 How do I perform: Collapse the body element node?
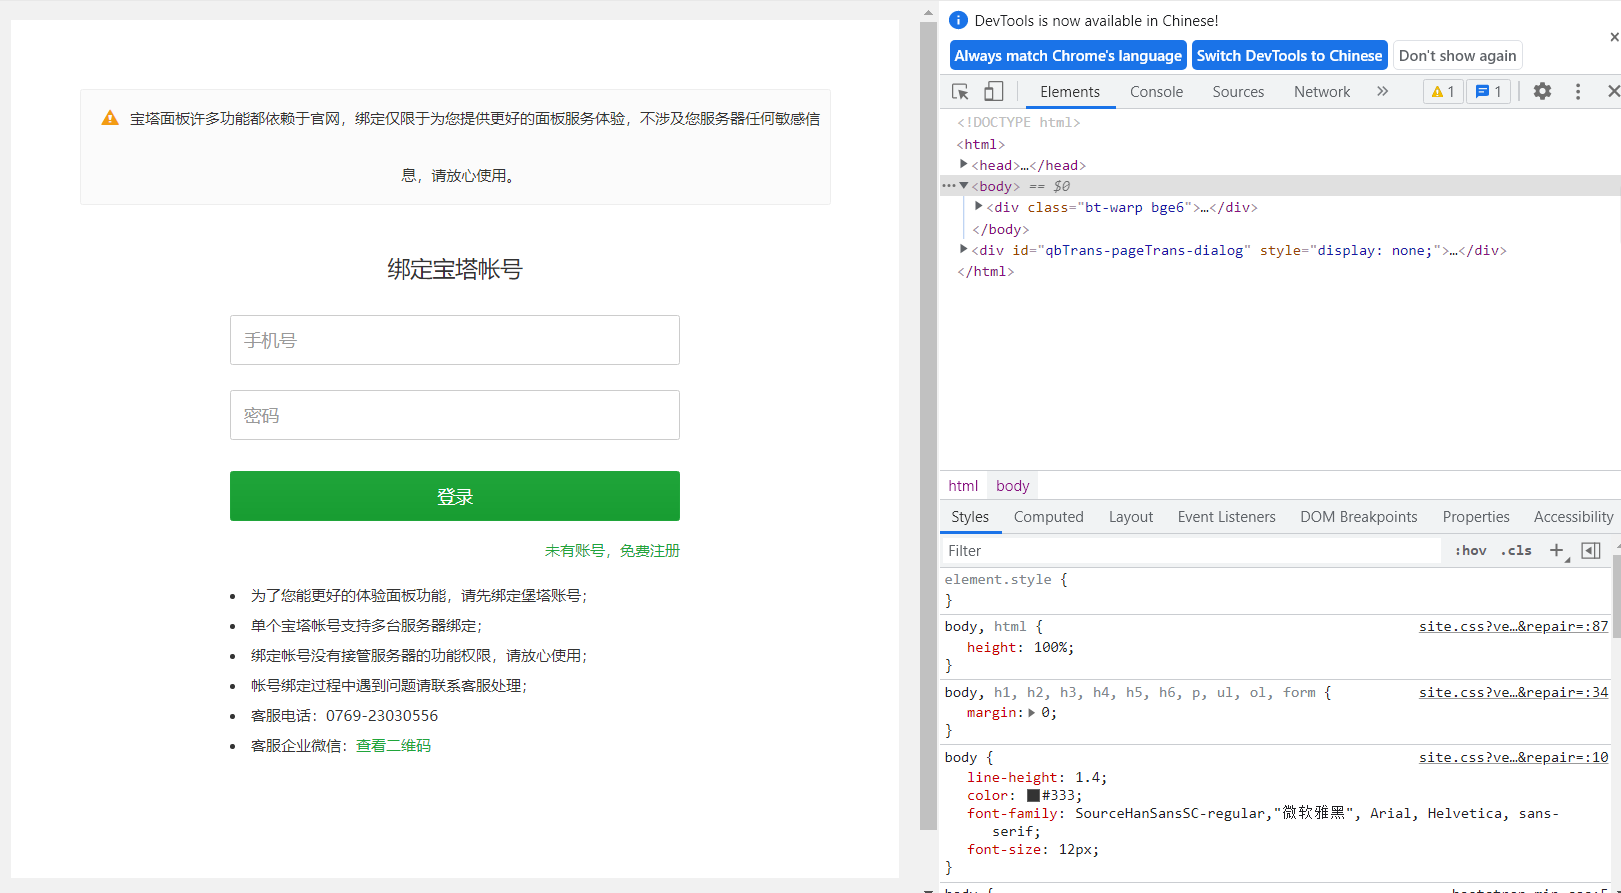click(x=964, y=185)
